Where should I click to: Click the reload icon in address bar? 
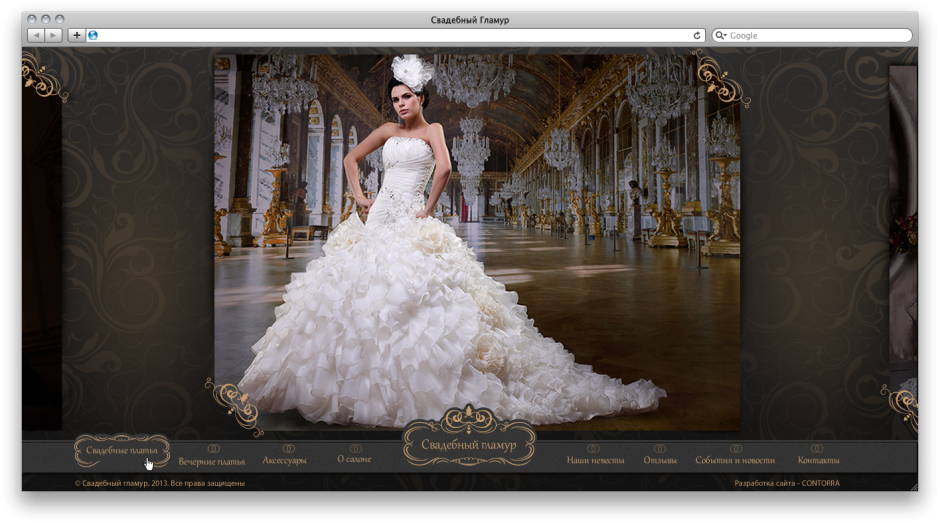coord(697,35)
